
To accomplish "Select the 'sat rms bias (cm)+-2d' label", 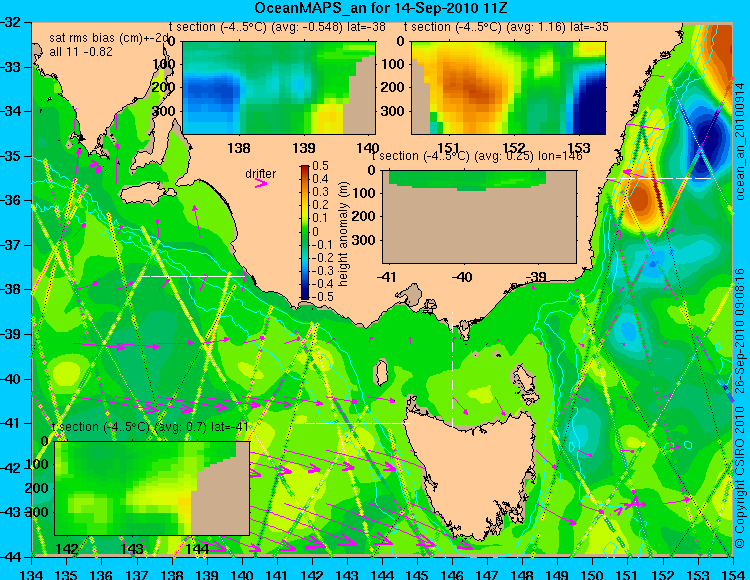I will pyautogui.click(x=110, y=38).
